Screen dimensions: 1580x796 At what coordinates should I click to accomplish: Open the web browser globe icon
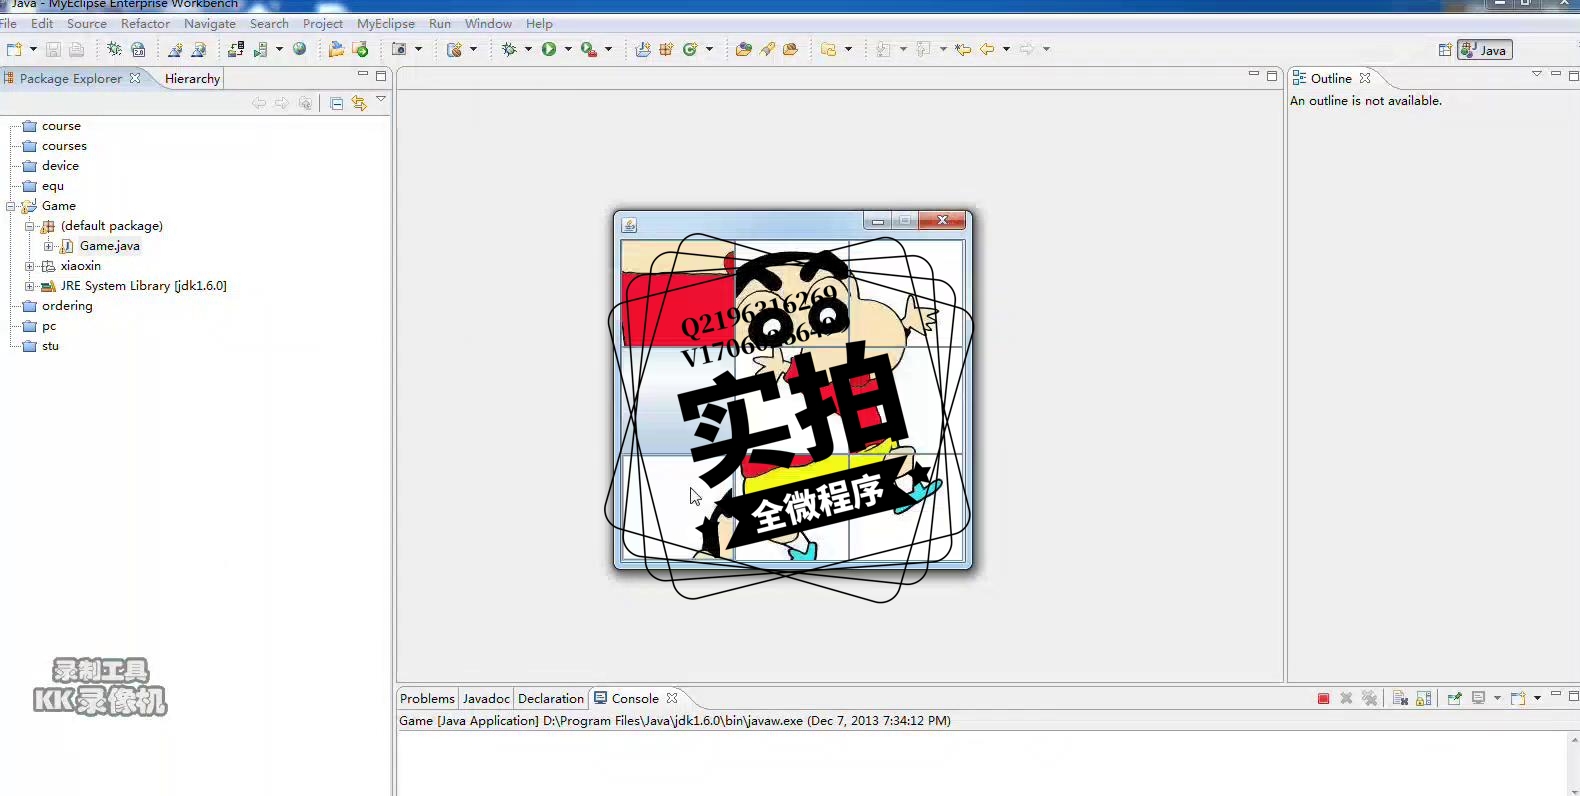point(299,49)
